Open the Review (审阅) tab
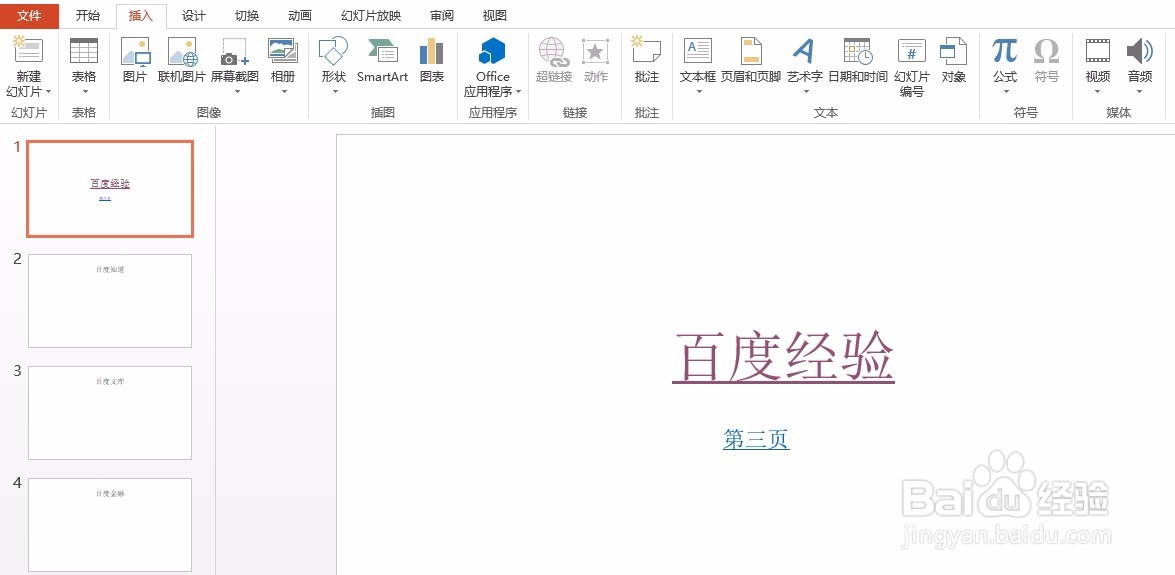The width and height of the screenshot is (1175, 575). pos(442,16)
